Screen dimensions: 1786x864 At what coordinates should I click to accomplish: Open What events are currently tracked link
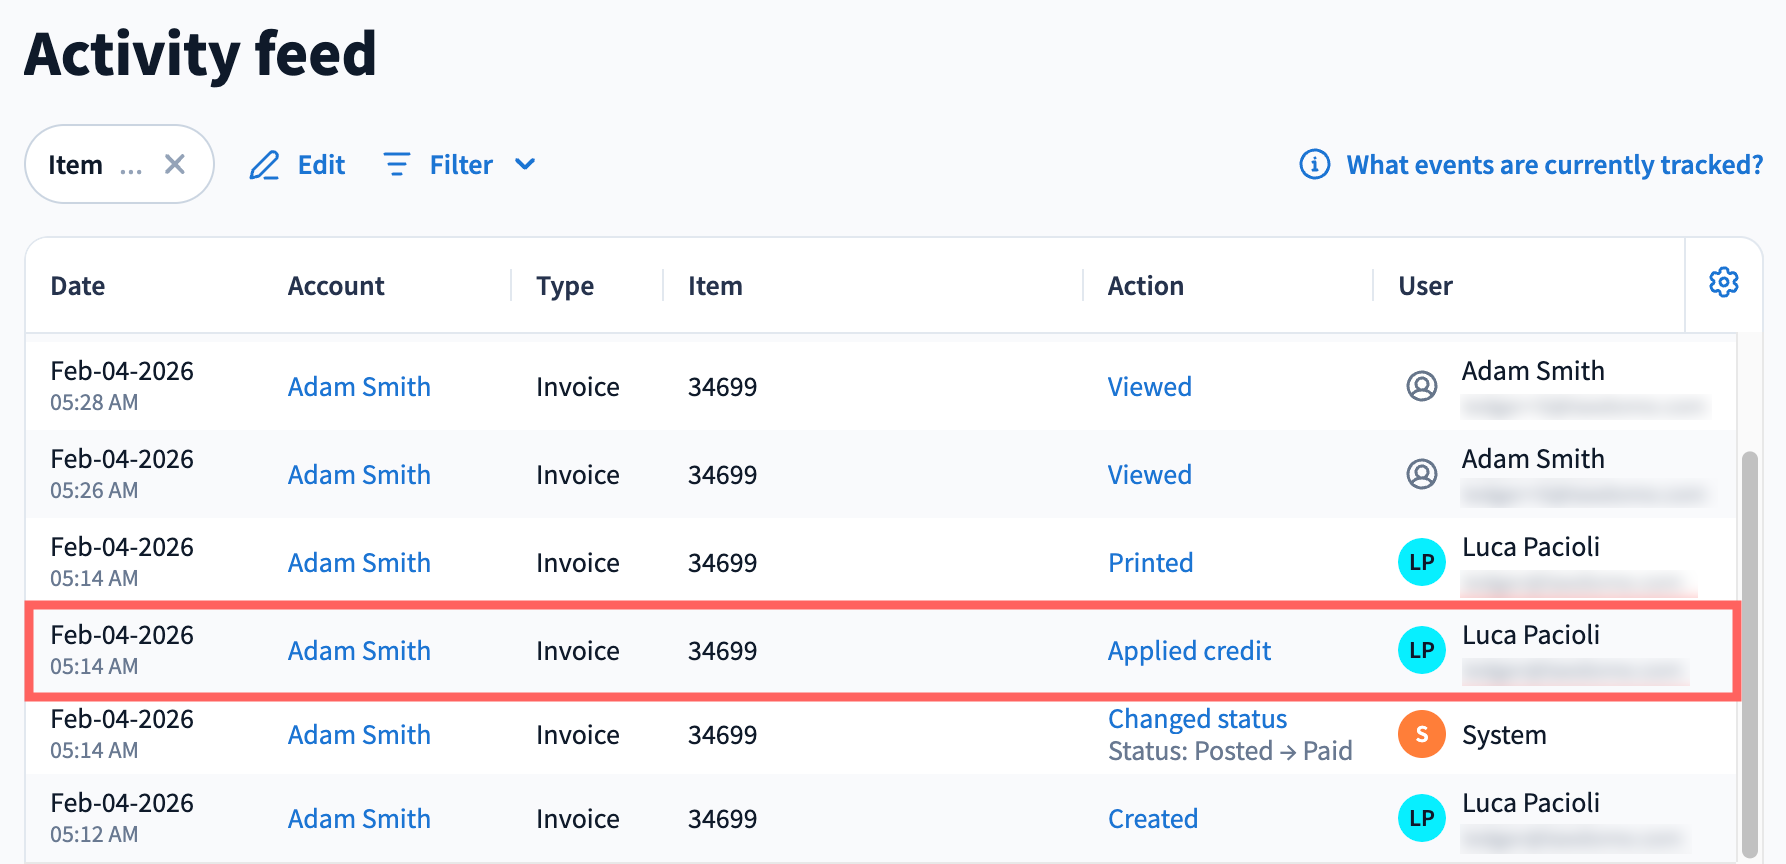1554,165
